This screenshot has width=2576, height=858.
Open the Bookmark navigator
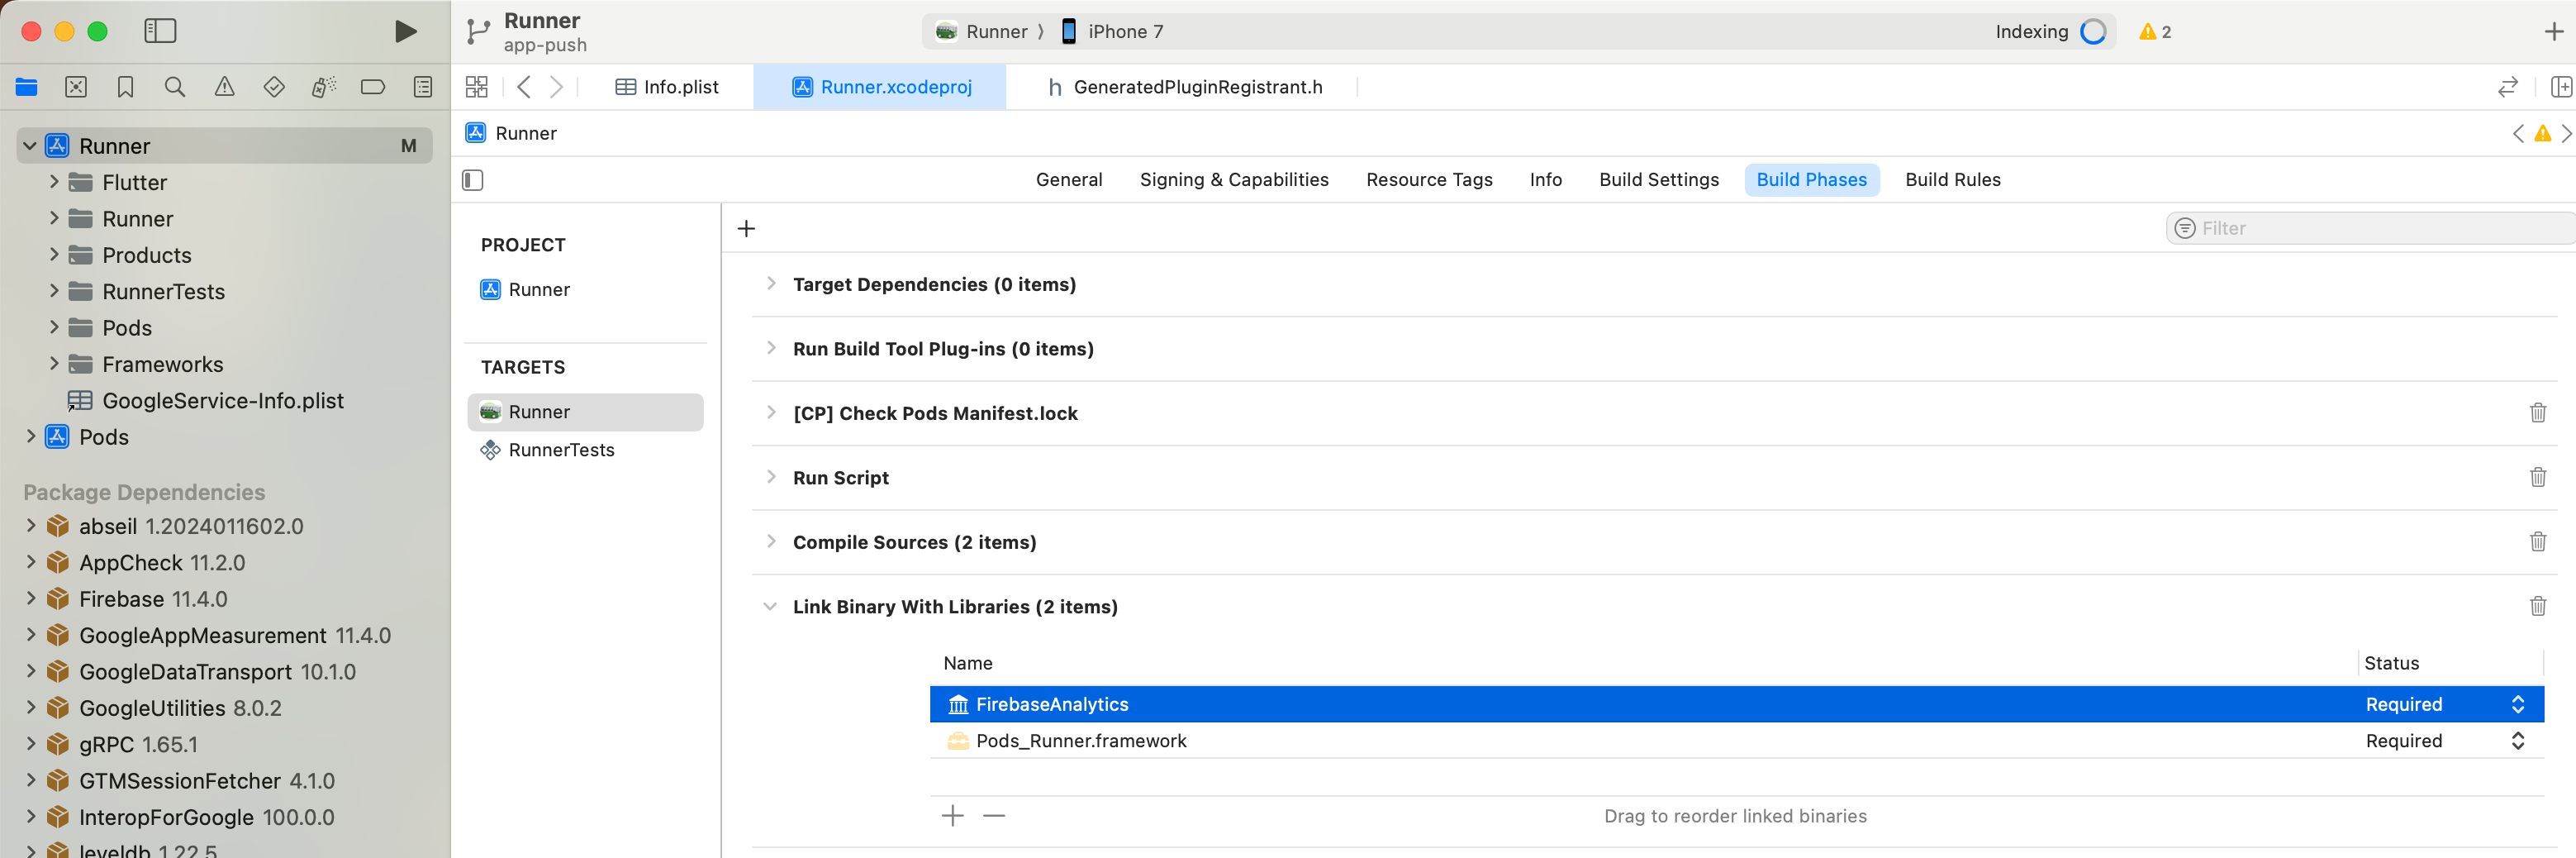(125, 87)
